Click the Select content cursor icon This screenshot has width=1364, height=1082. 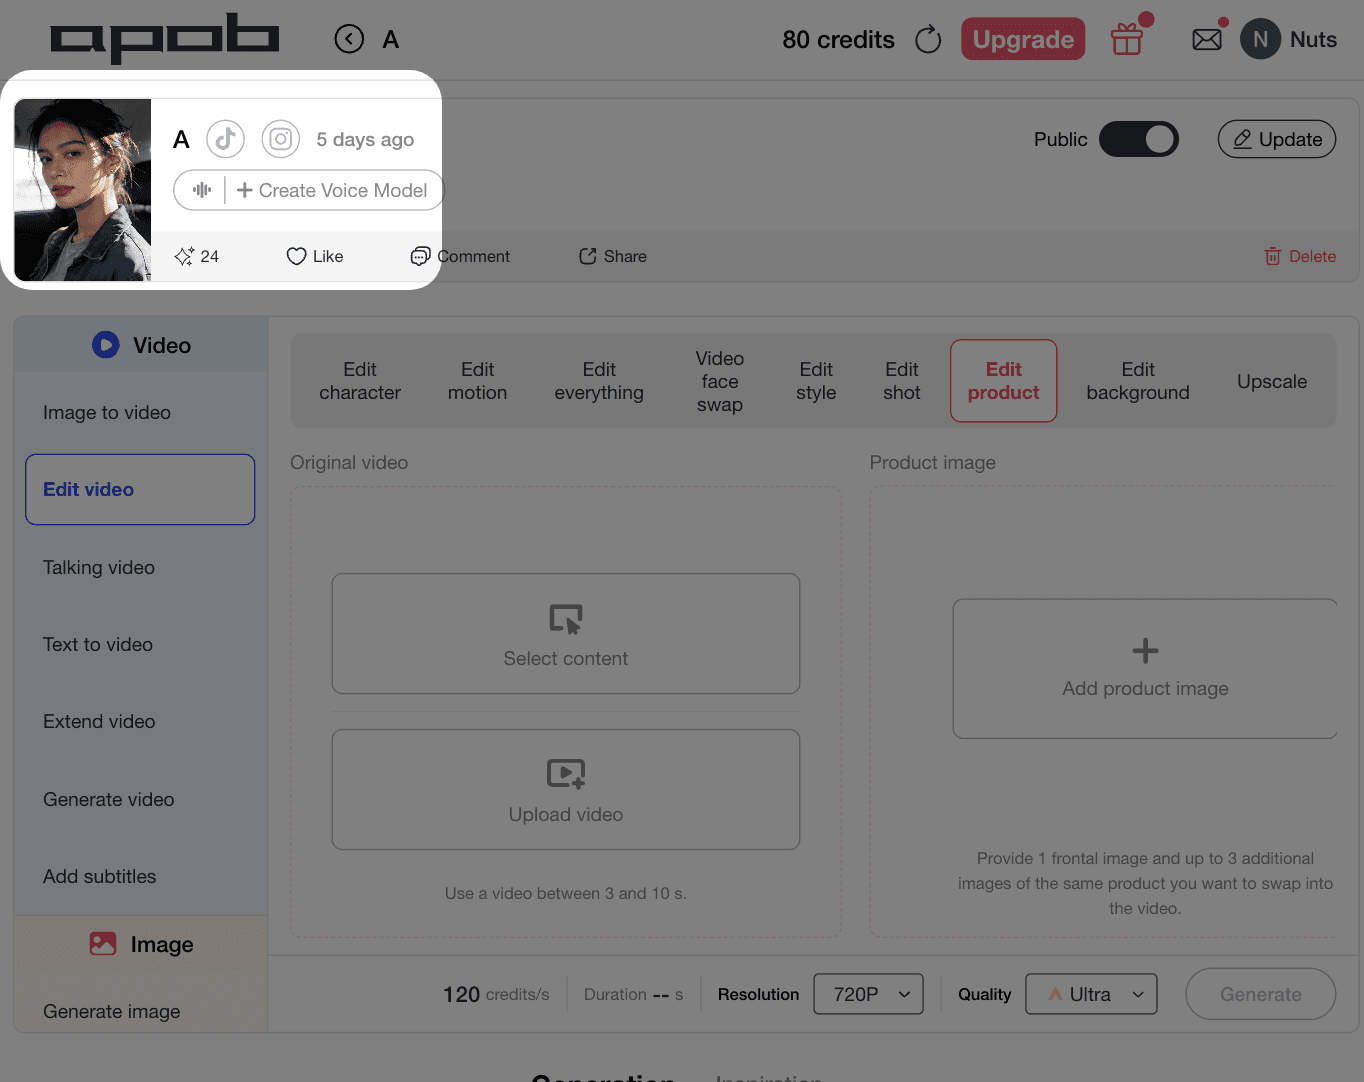[566, 619]
